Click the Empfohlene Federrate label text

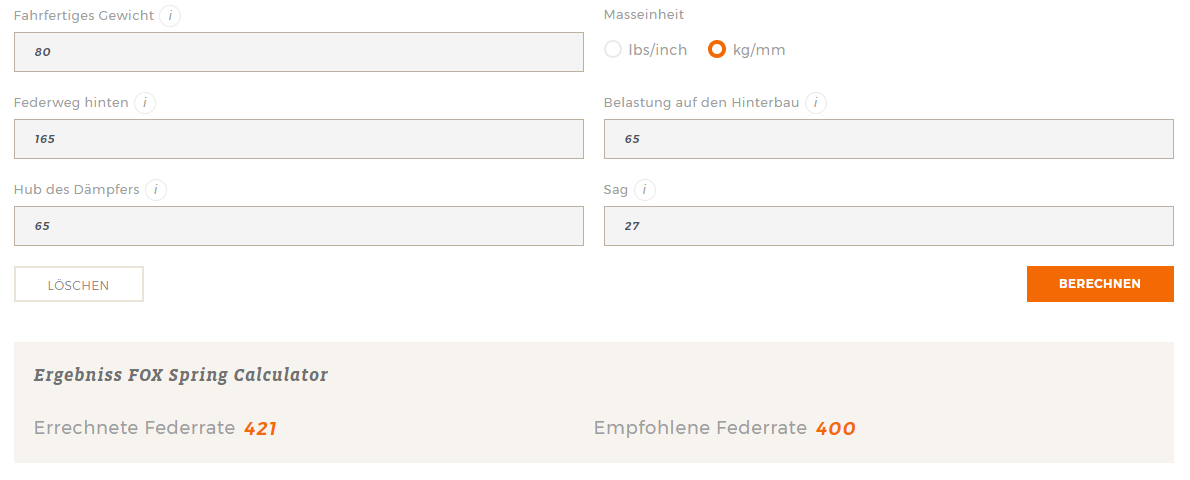[700, 428]
